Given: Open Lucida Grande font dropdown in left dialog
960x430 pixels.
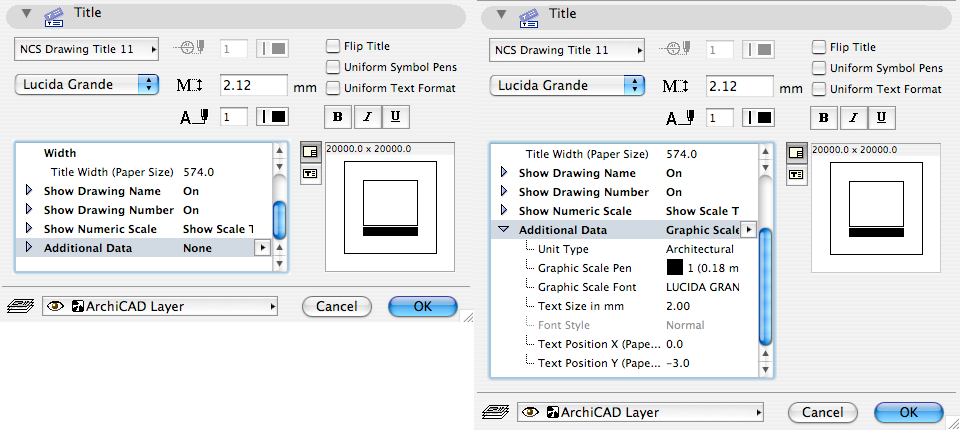Looking at the screenshot, I should 86,85.
